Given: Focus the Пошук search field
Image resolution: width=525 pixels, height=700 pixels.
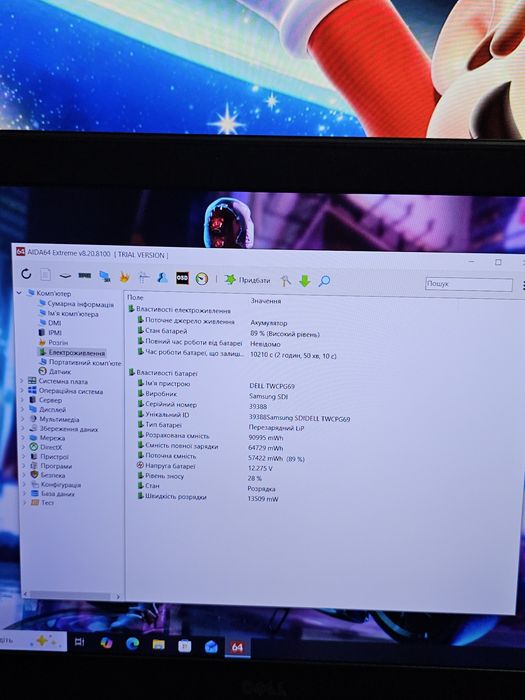Looking at the screenshot, I should coord(469,284).
